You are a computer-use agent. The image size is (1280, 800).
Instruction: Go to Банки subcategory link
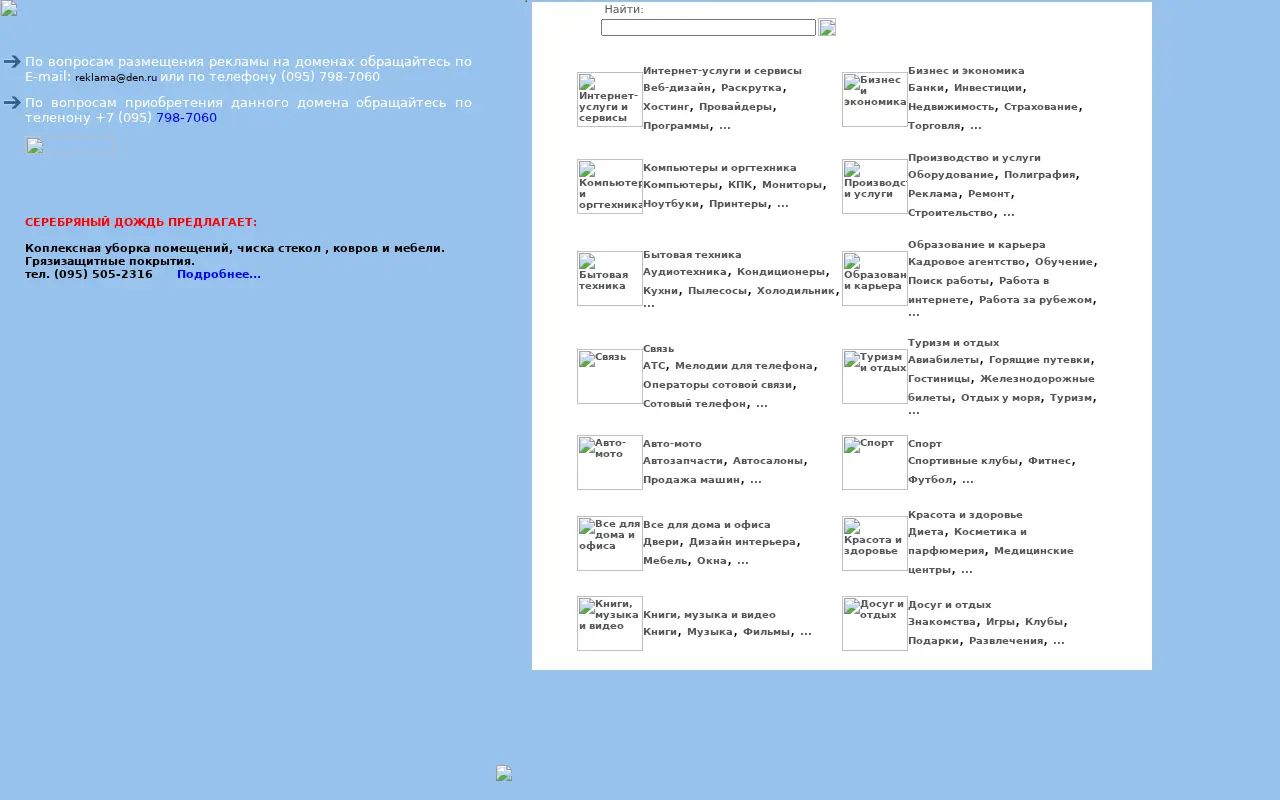925,88
